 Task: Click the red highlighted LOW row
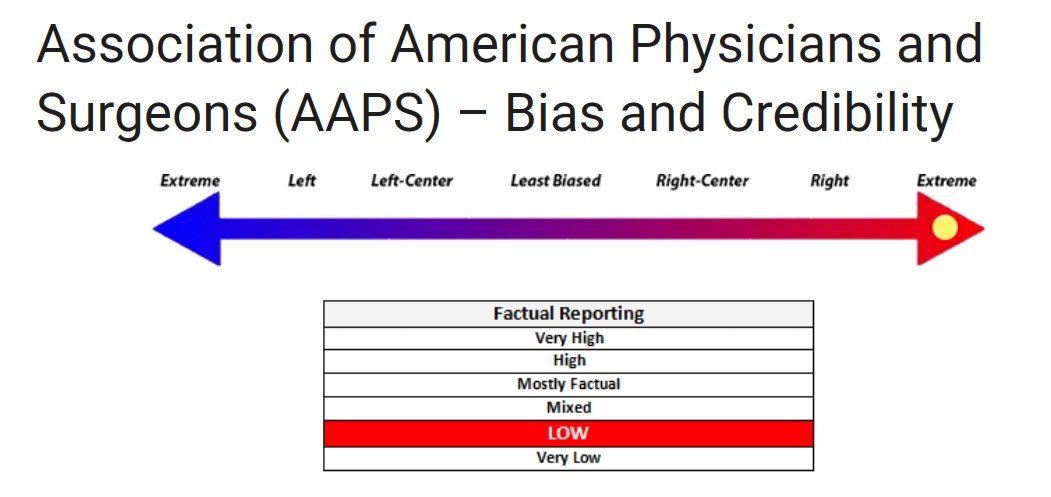pyautogui.click(x=568, y=433)
